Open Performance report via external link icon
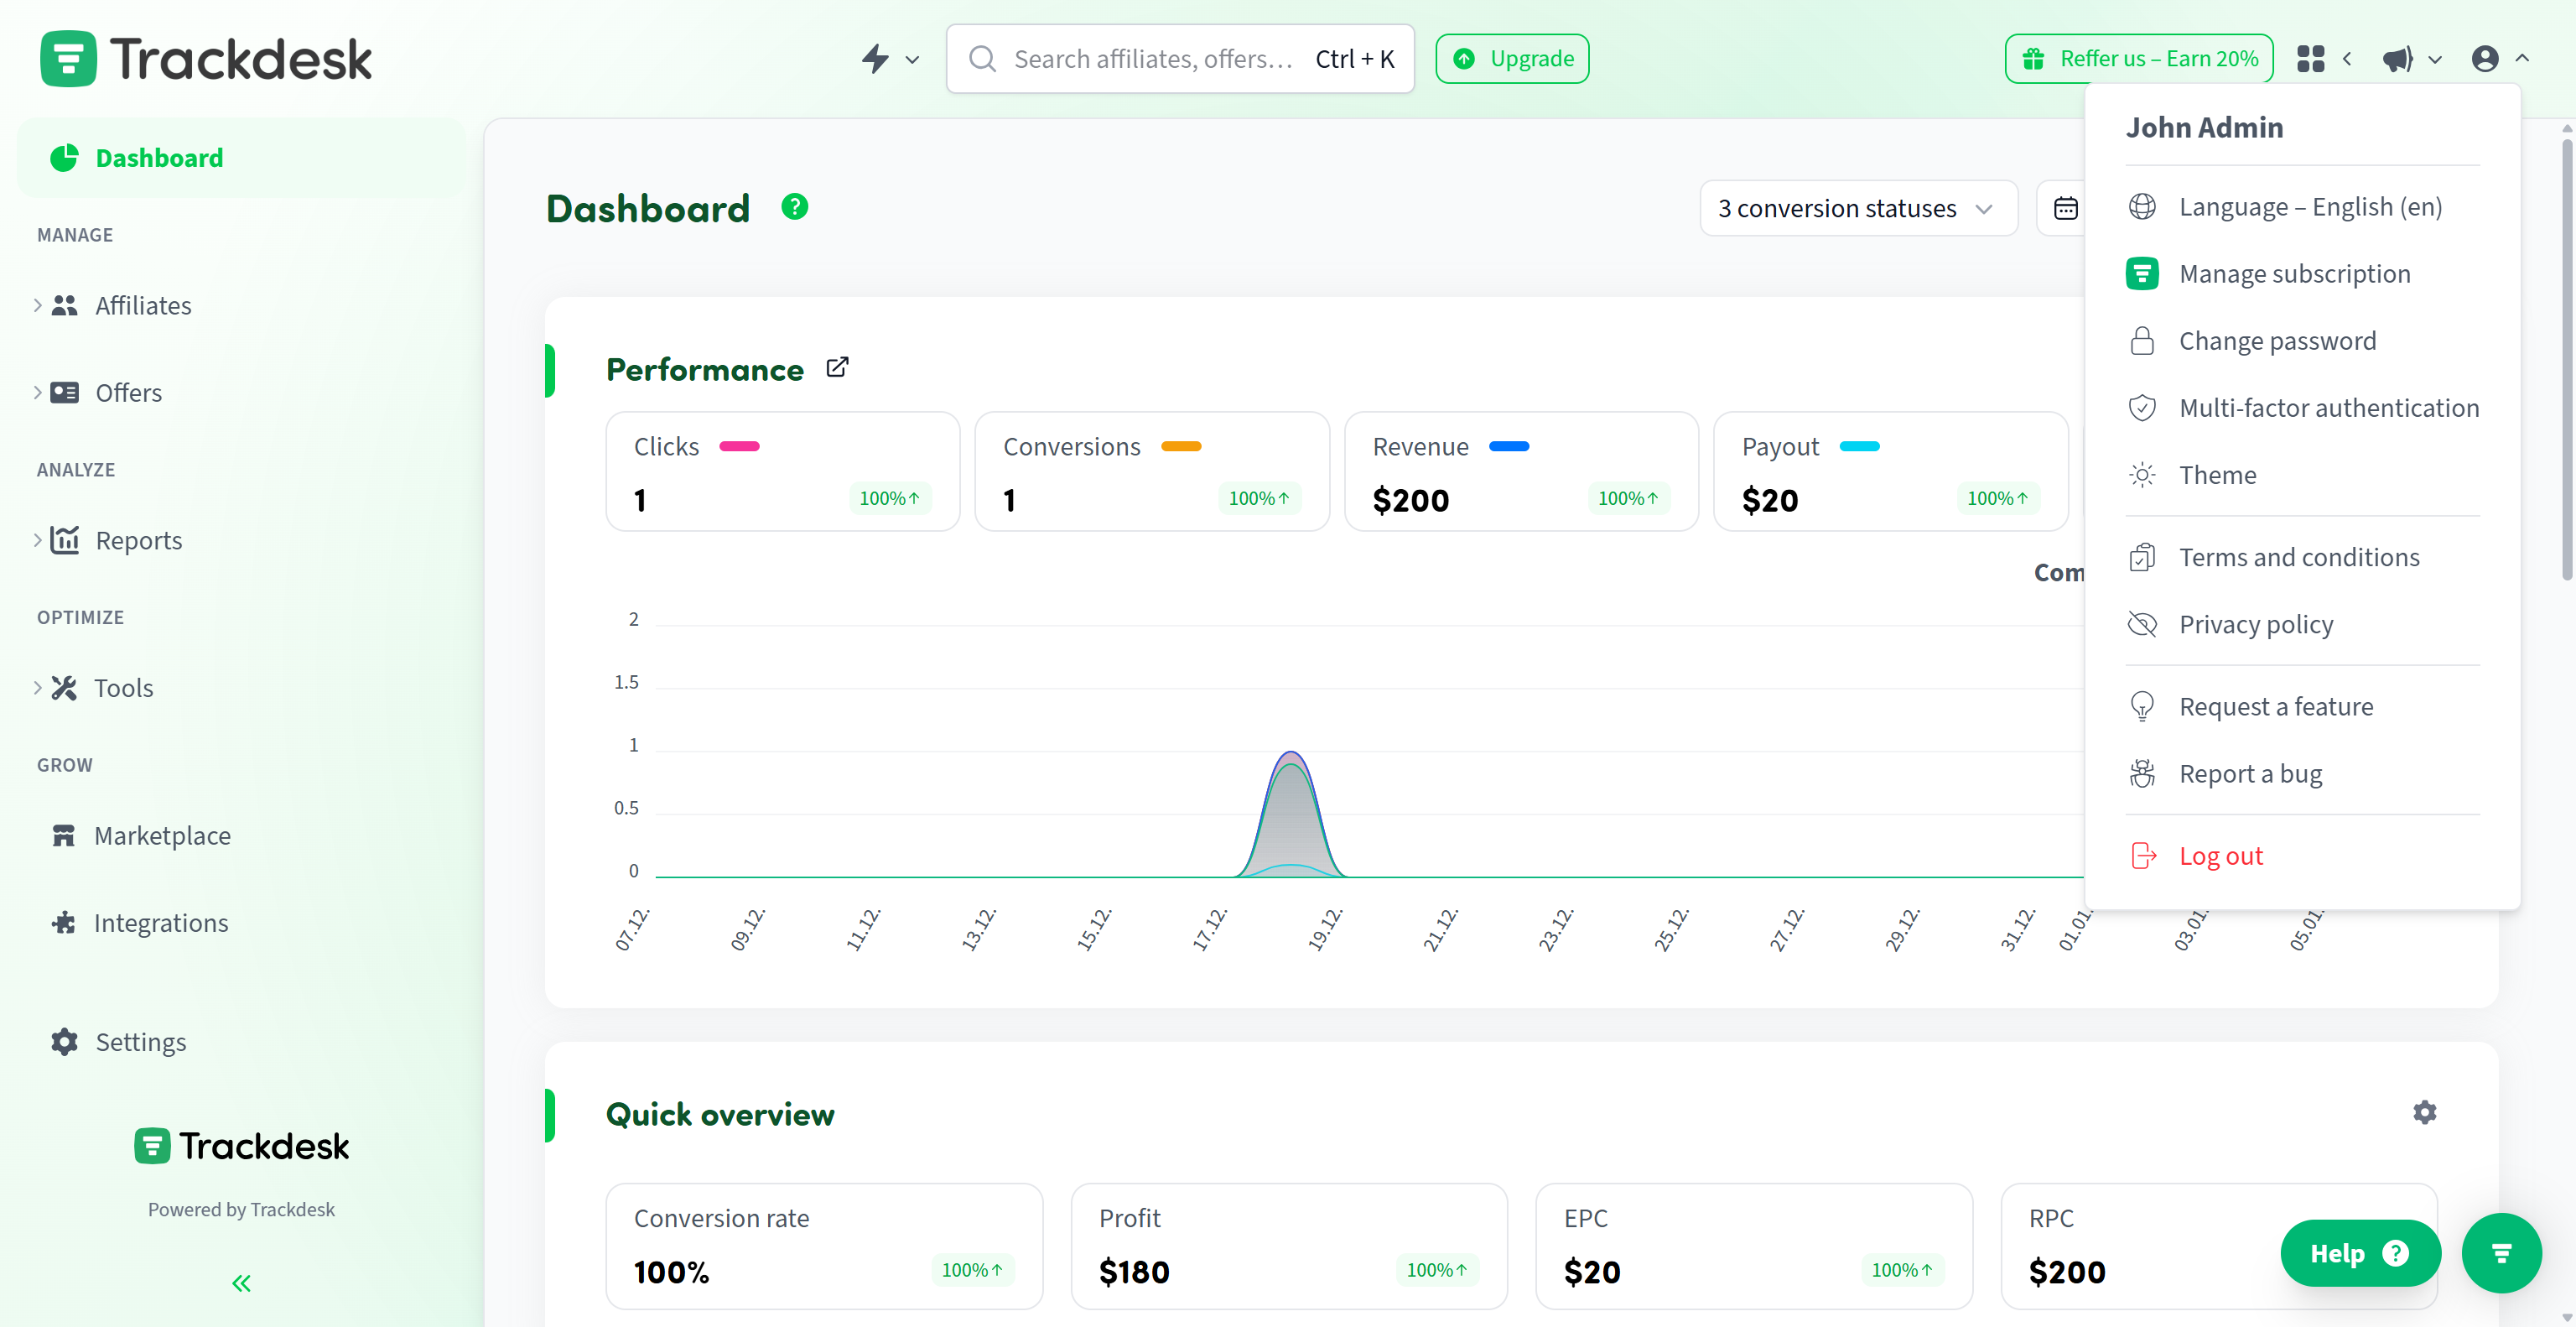 (x=837, y=368)
